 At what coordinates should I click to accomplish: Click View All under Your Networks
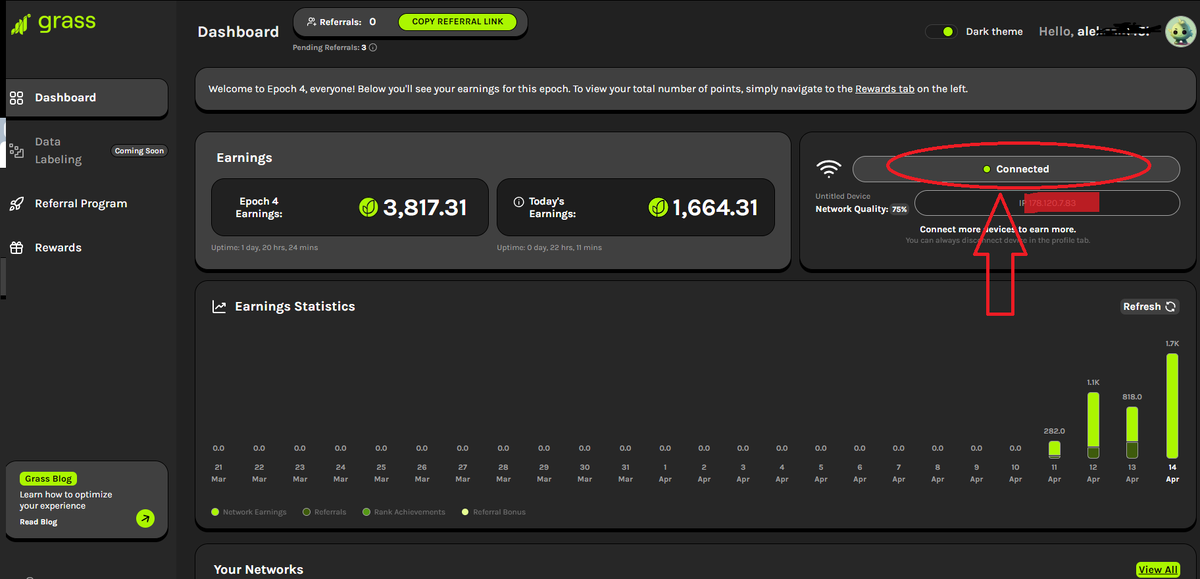tap(1158, 570)
